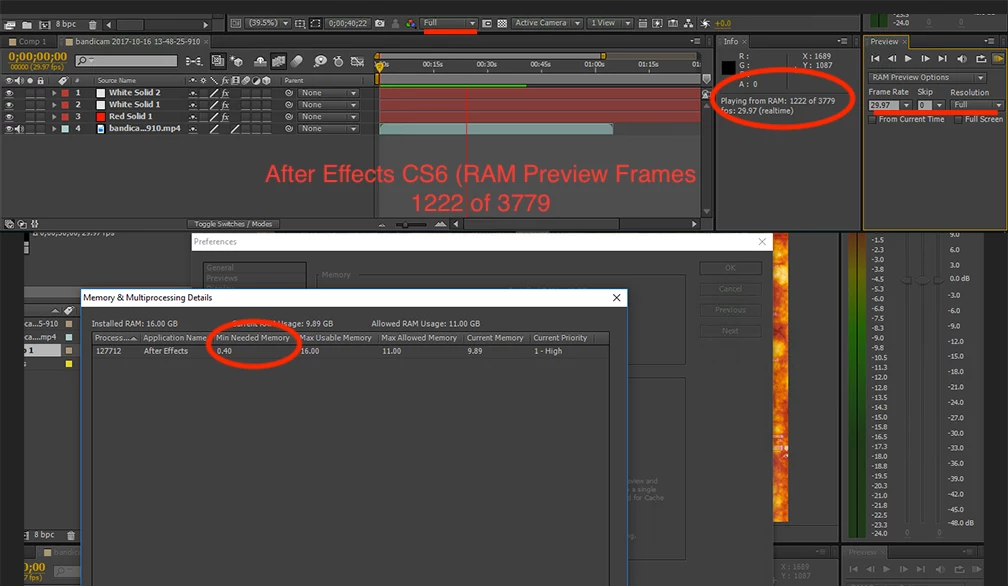Image resolution: width=1008 pixels, height=586 pixels.
Task: Select the Info panel tab
Action: (731, 41)
